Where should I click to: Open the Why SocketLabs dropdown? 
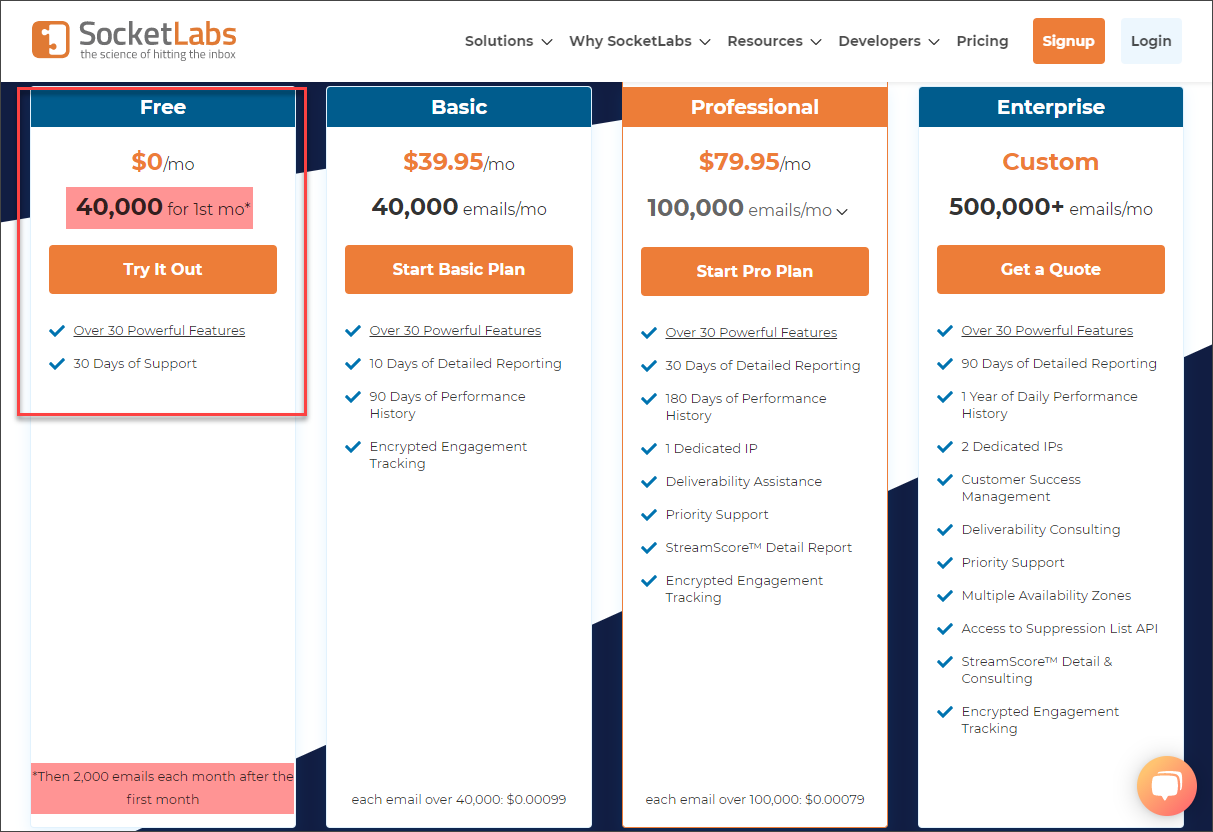(640, 41)
